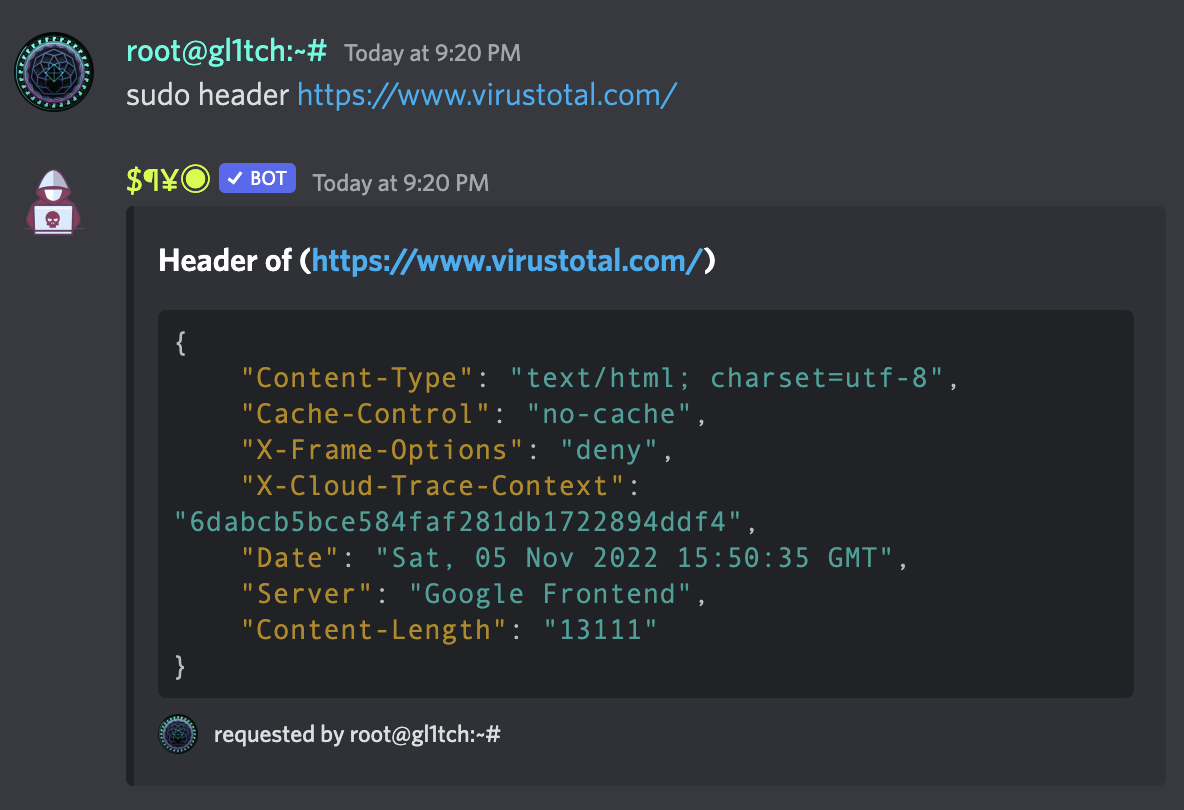Image resolution: width=1184 pixels, height=810 pixels.
Task: Open the virustotal link in sudo message
Action: coord(487,95)
